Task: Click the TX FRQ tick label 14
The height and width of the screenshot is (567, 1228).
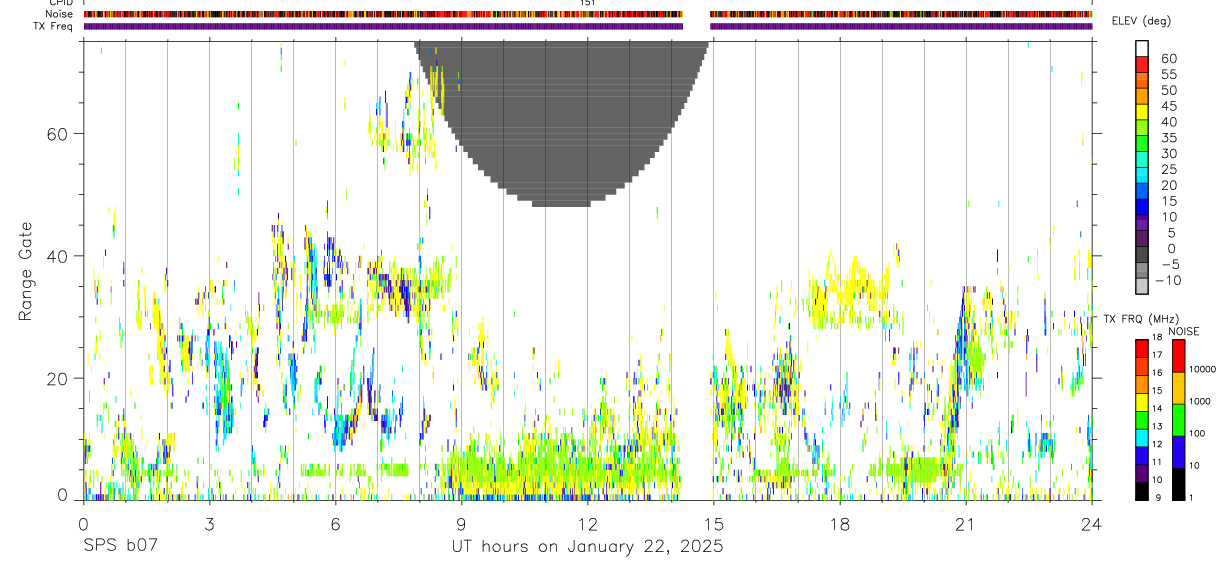Action: [1157, 408]
